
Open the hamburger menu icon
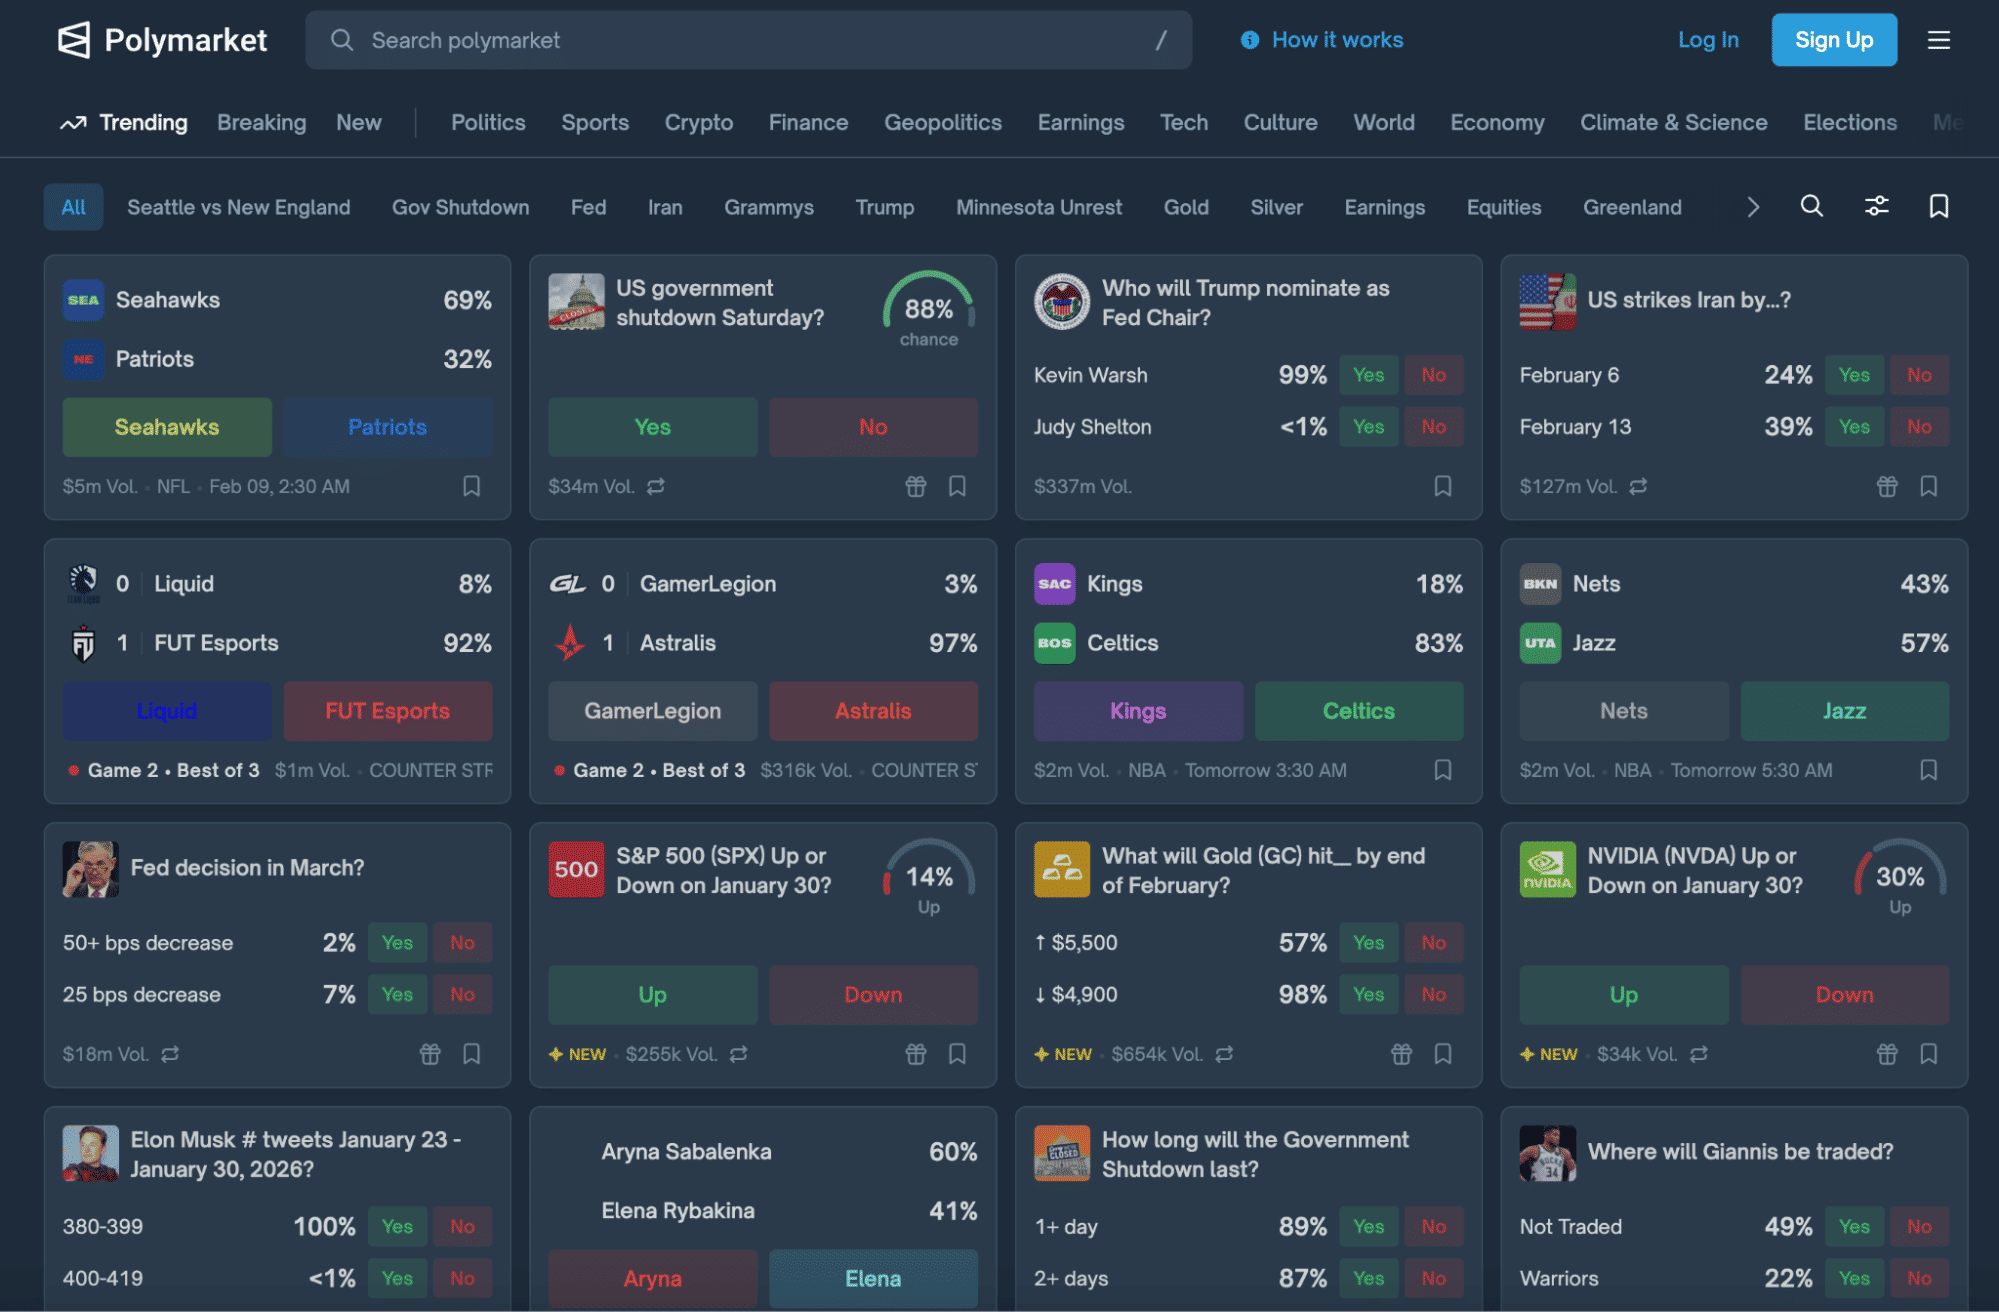click(1938, 40)
